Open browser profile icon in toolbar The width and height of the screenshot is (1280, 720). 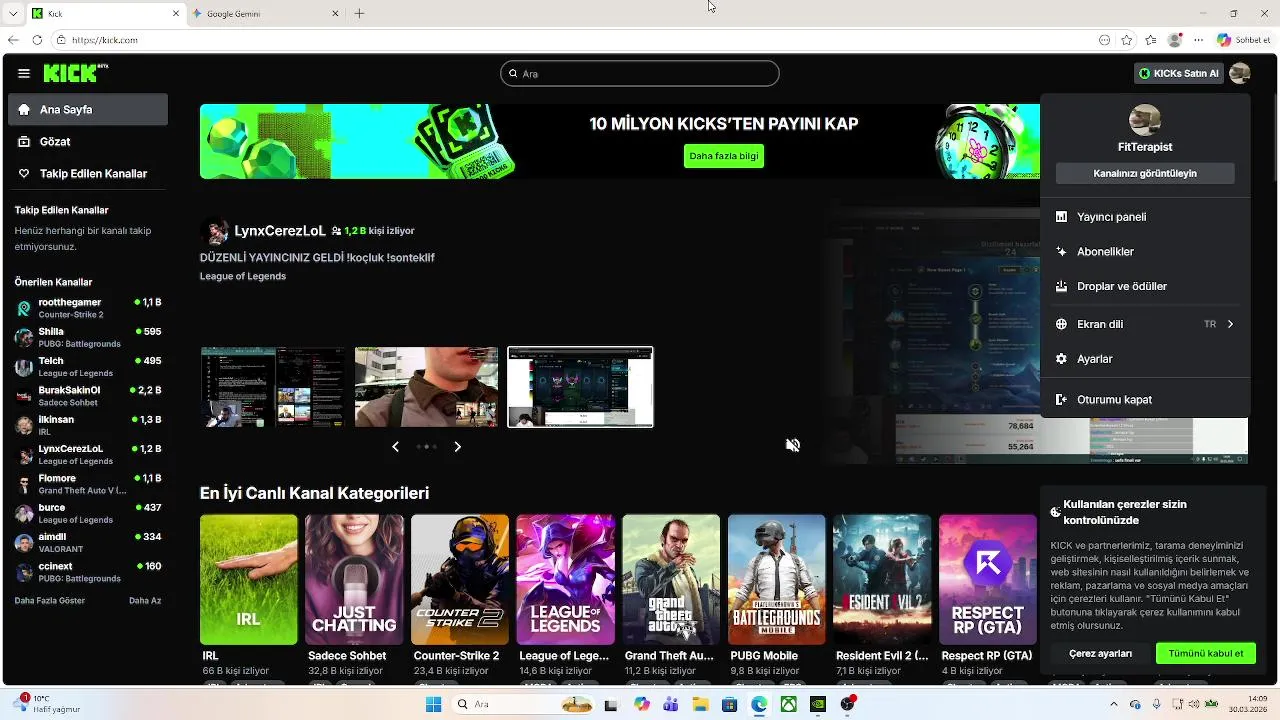[1175, 40]
